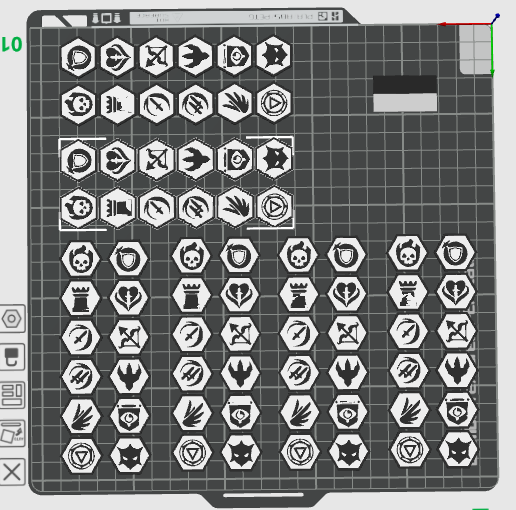Viewport: 516px width, 510px height.
Task: Select the play-triangle token inside the selection box
Action: coord(274,207)
